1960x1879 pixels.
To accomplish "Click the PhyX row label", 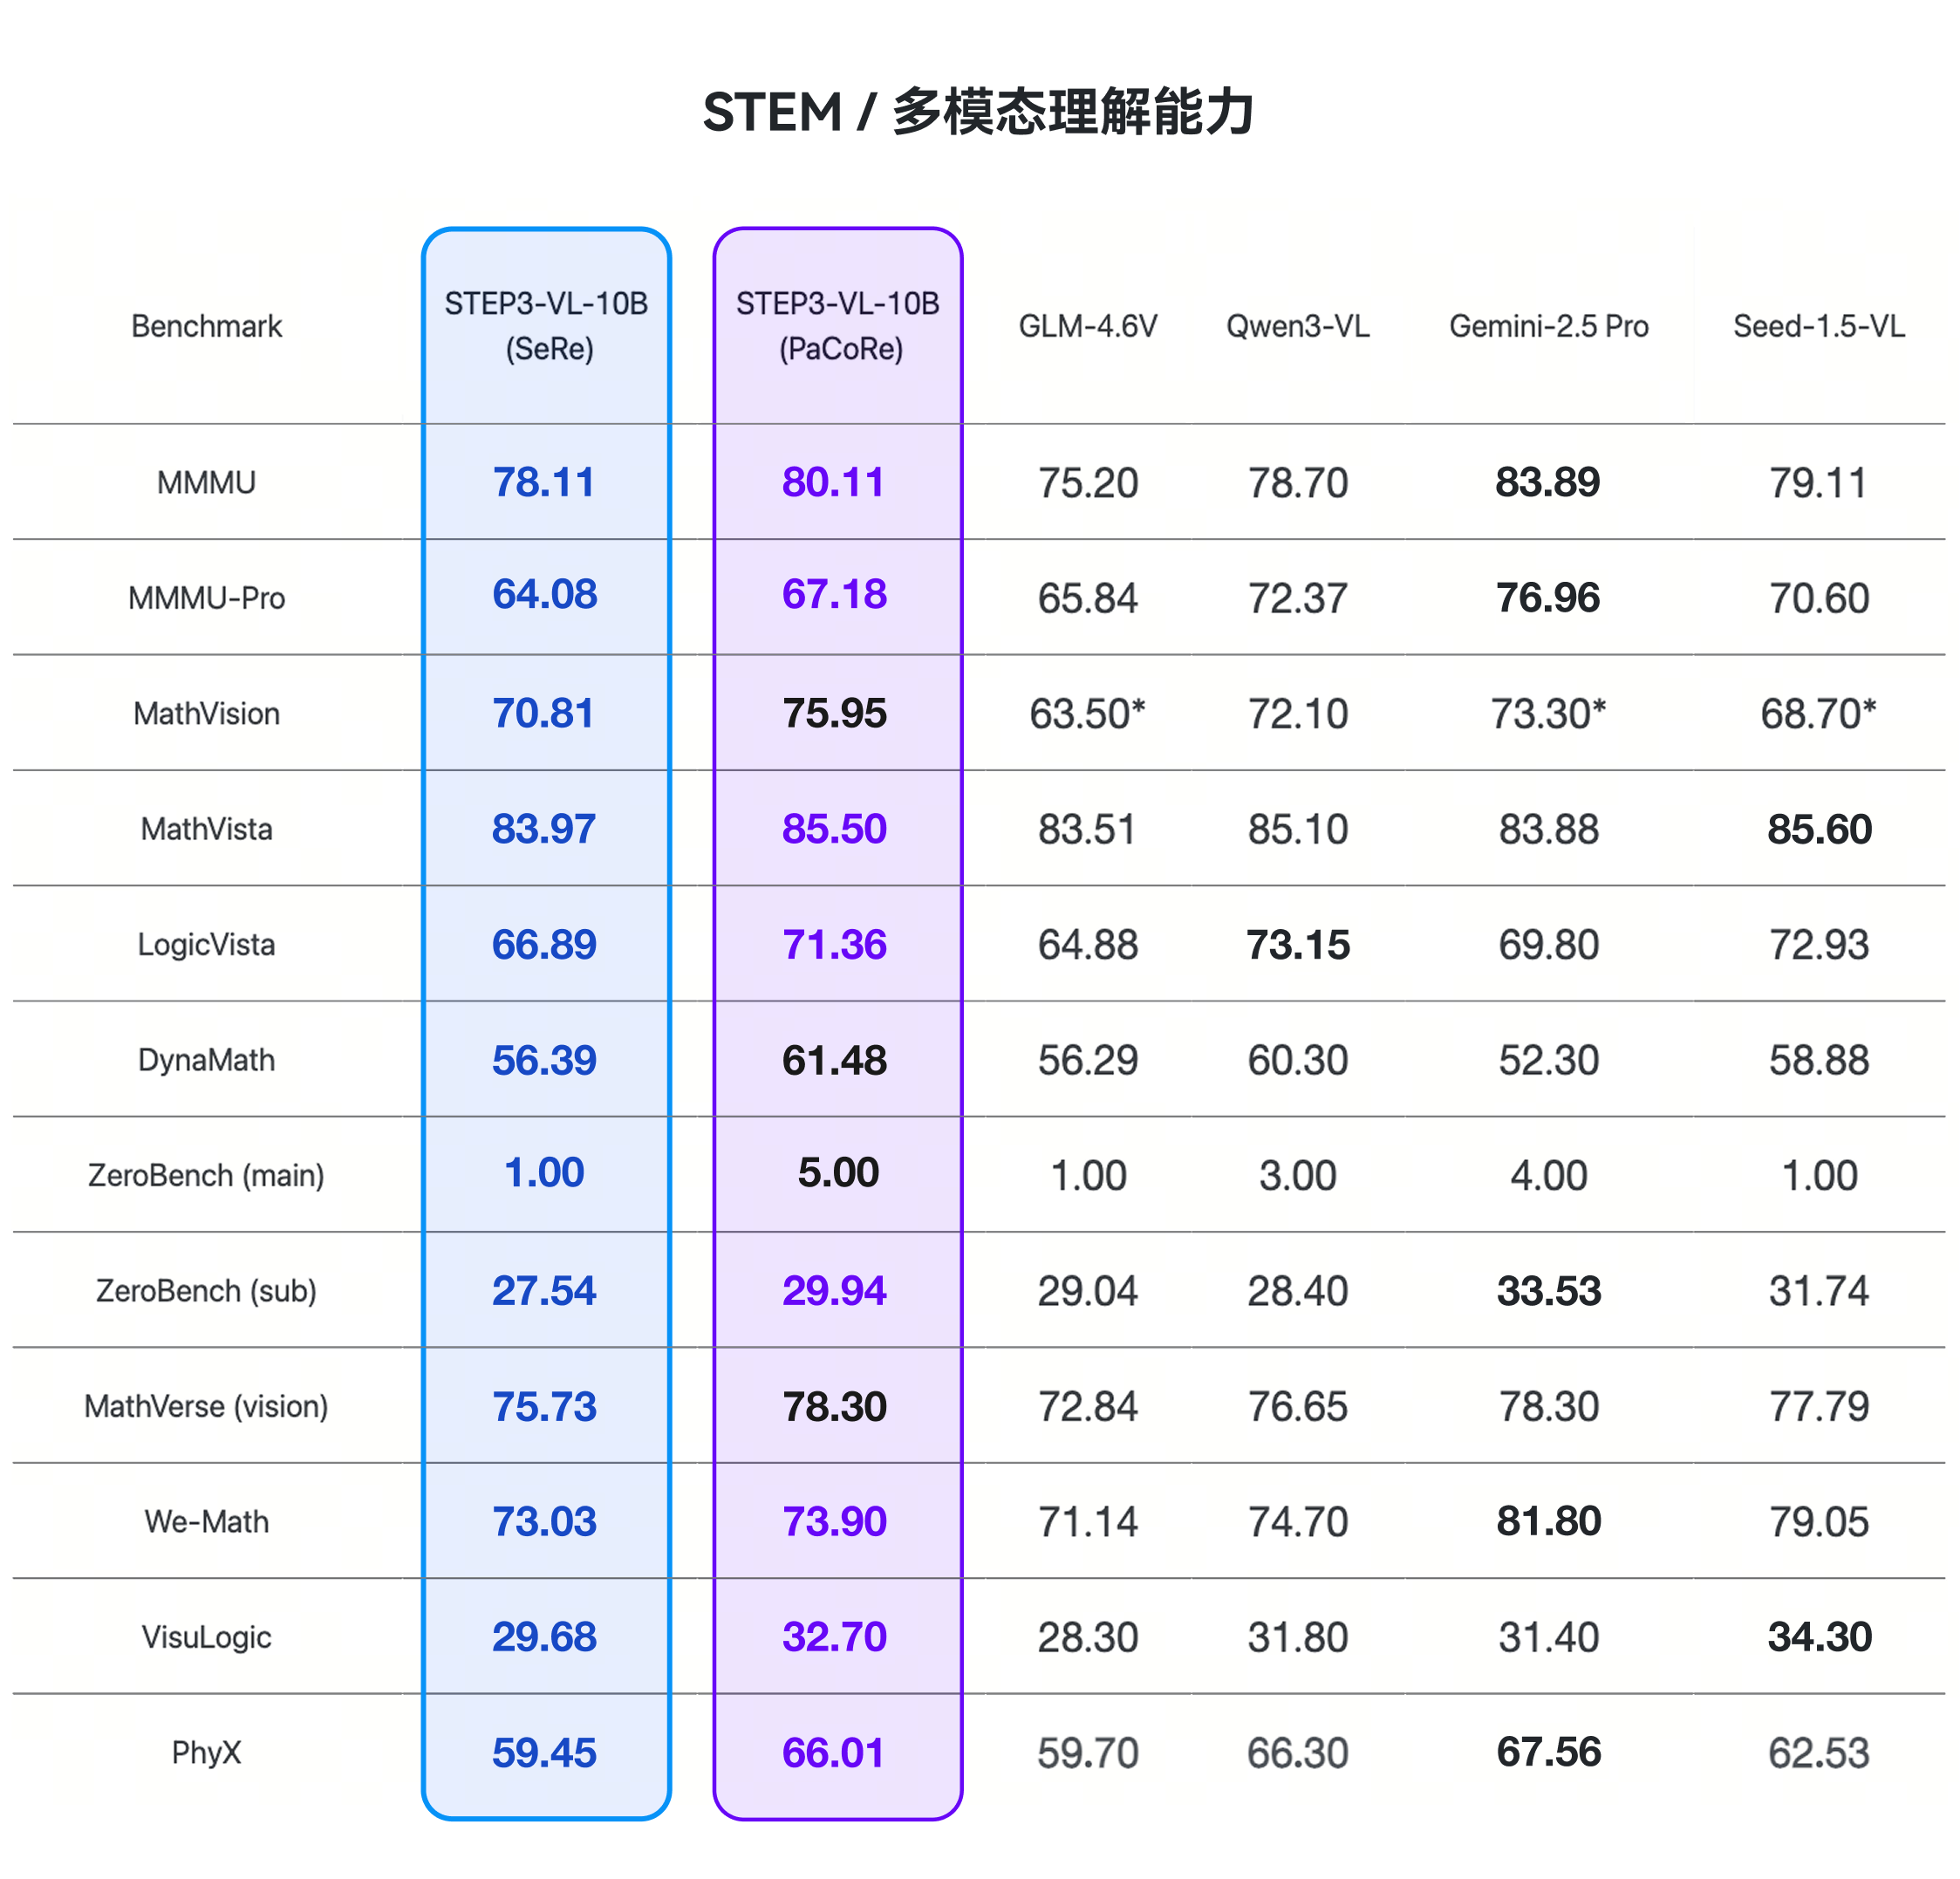I will pos(206,1752).
